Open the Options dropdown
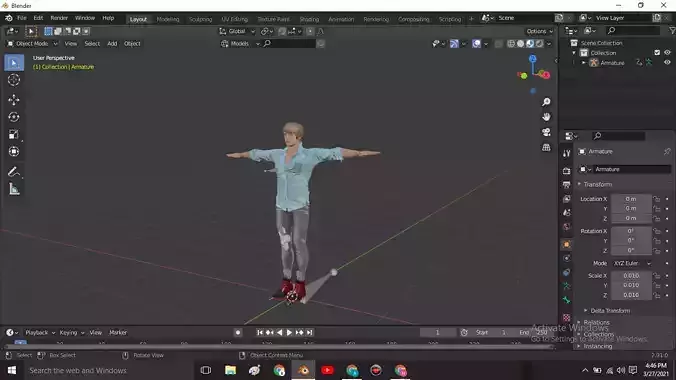The height and width of the screenshot is (380, 676). pos(539,31)
